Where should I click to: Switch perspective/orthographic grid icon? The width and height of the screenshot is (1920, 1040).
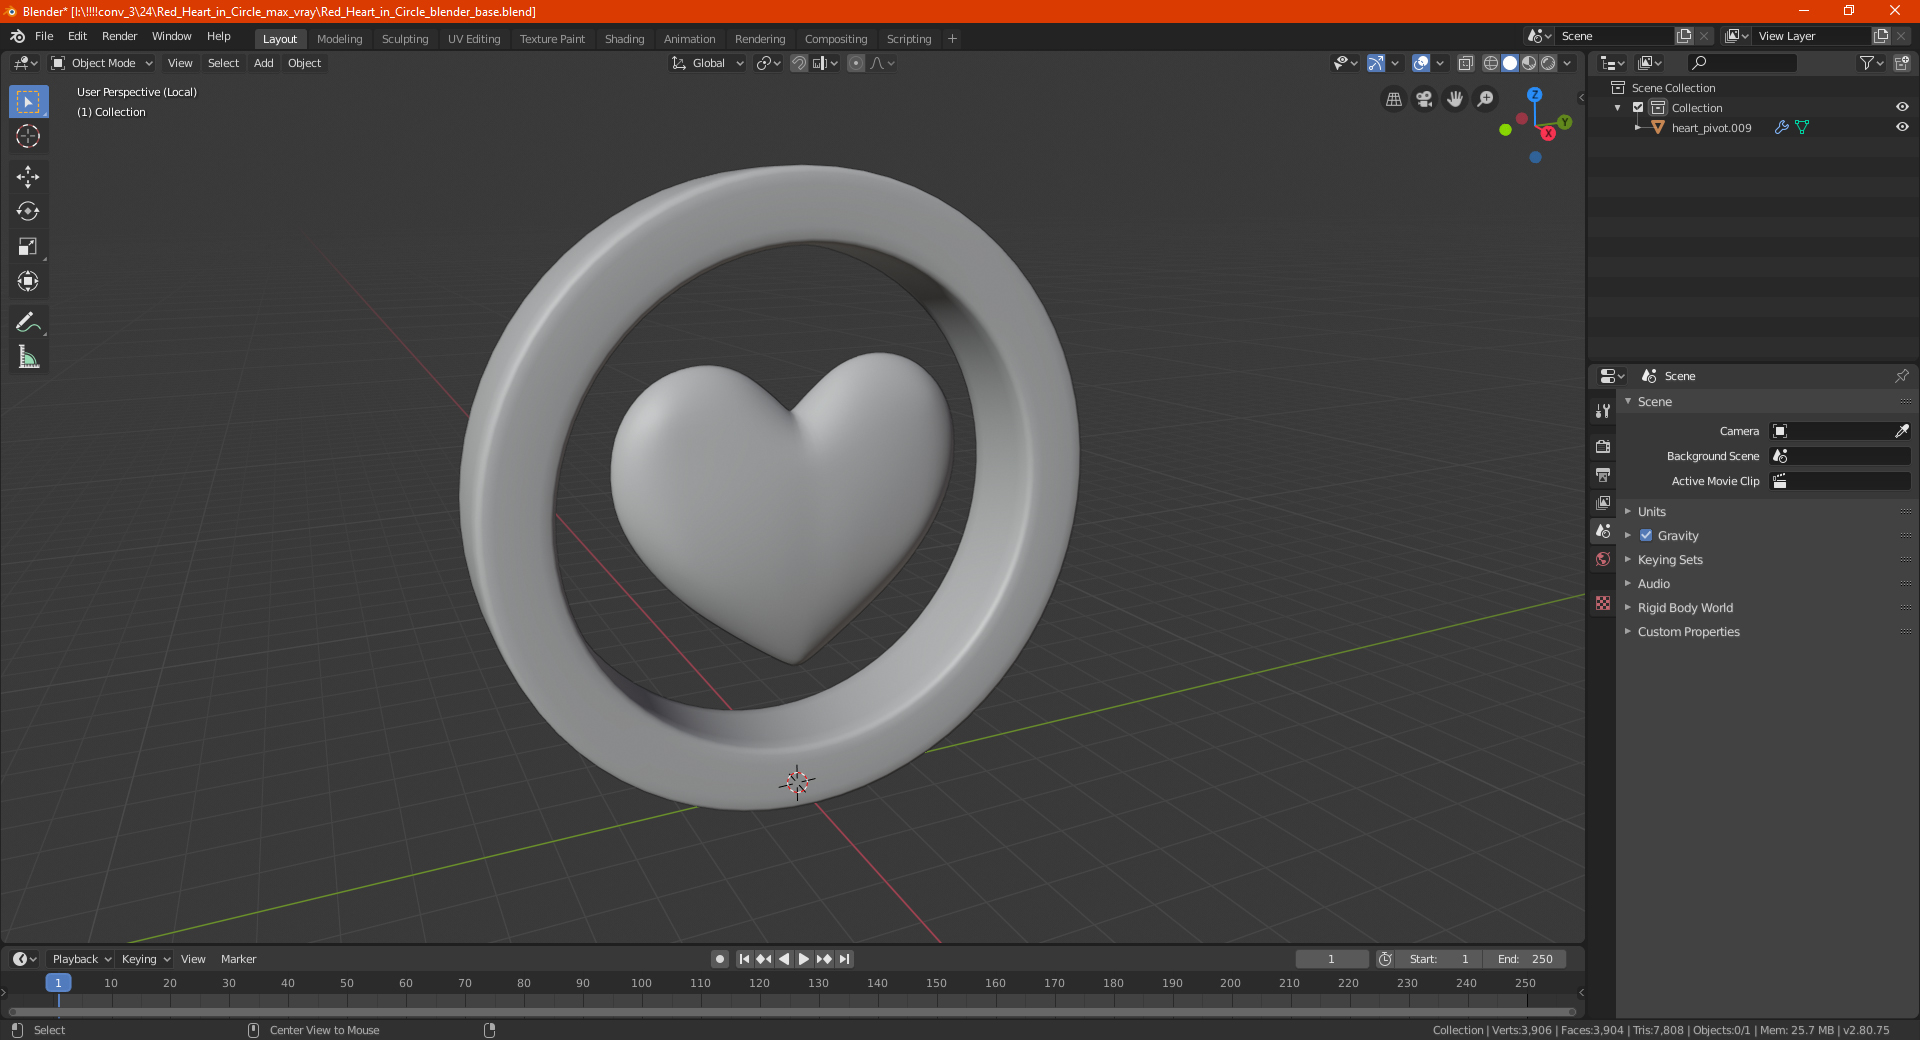[x=1393, y=99]
